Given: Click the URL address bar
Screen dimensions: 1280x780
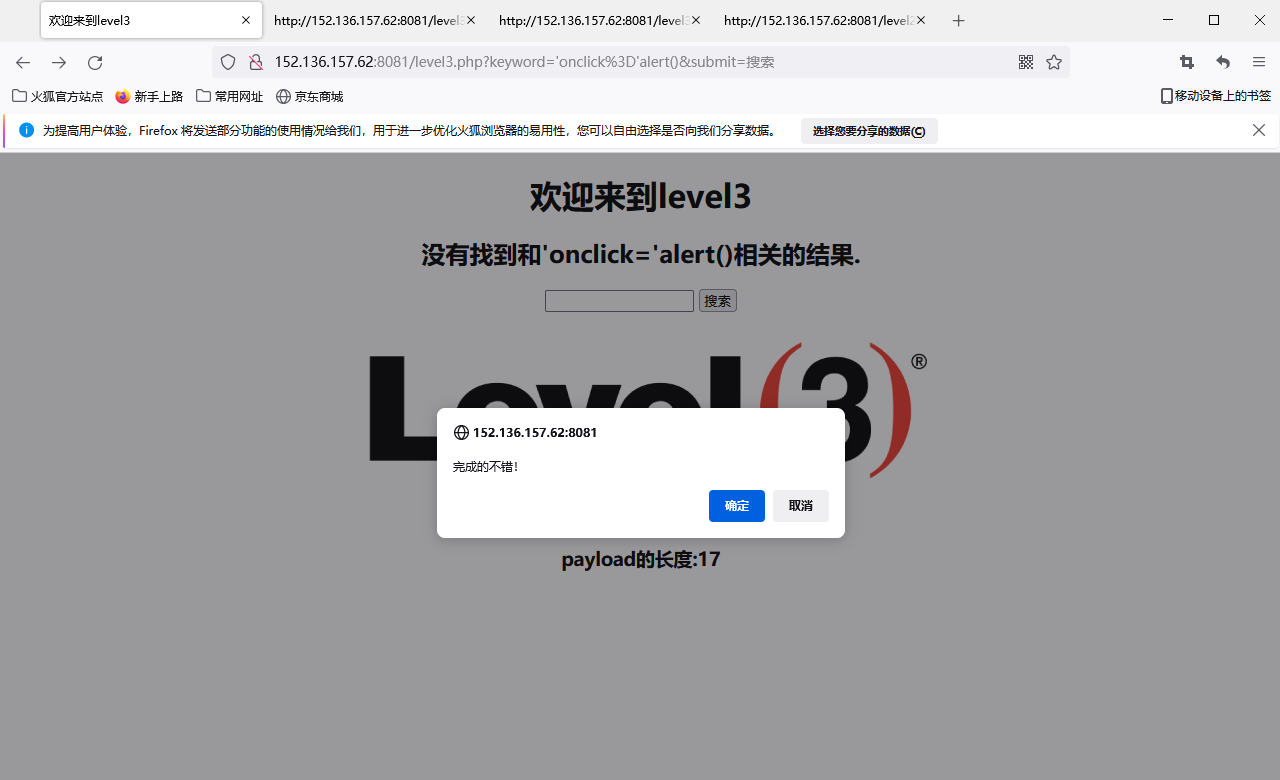Looking at the screenshot, I should coord(640,62).
